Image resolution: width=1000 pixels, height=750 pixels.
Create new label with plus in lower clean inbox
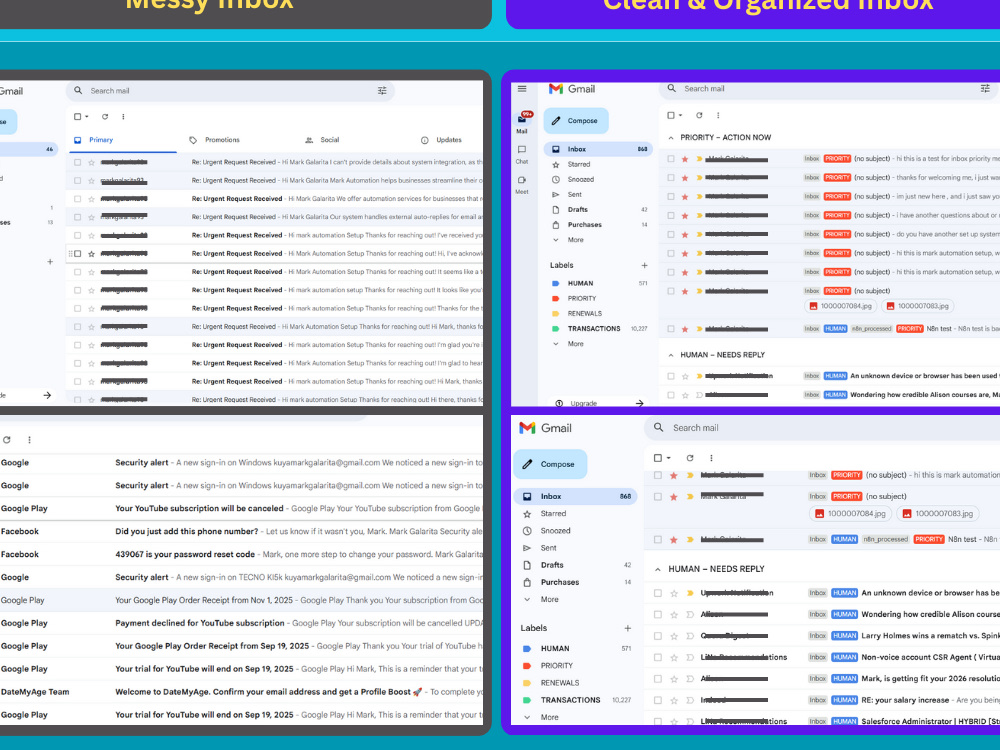628,628
